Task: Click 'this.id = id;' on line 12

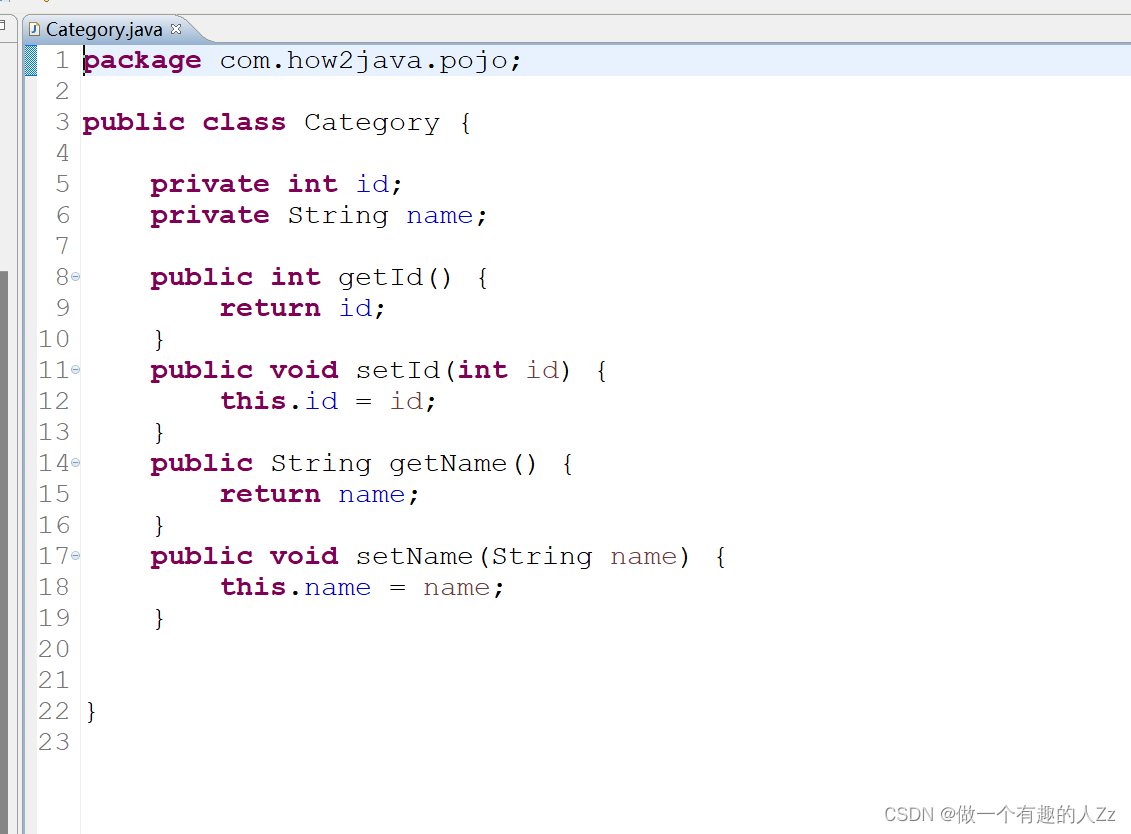Action: (x=328, y=402)
